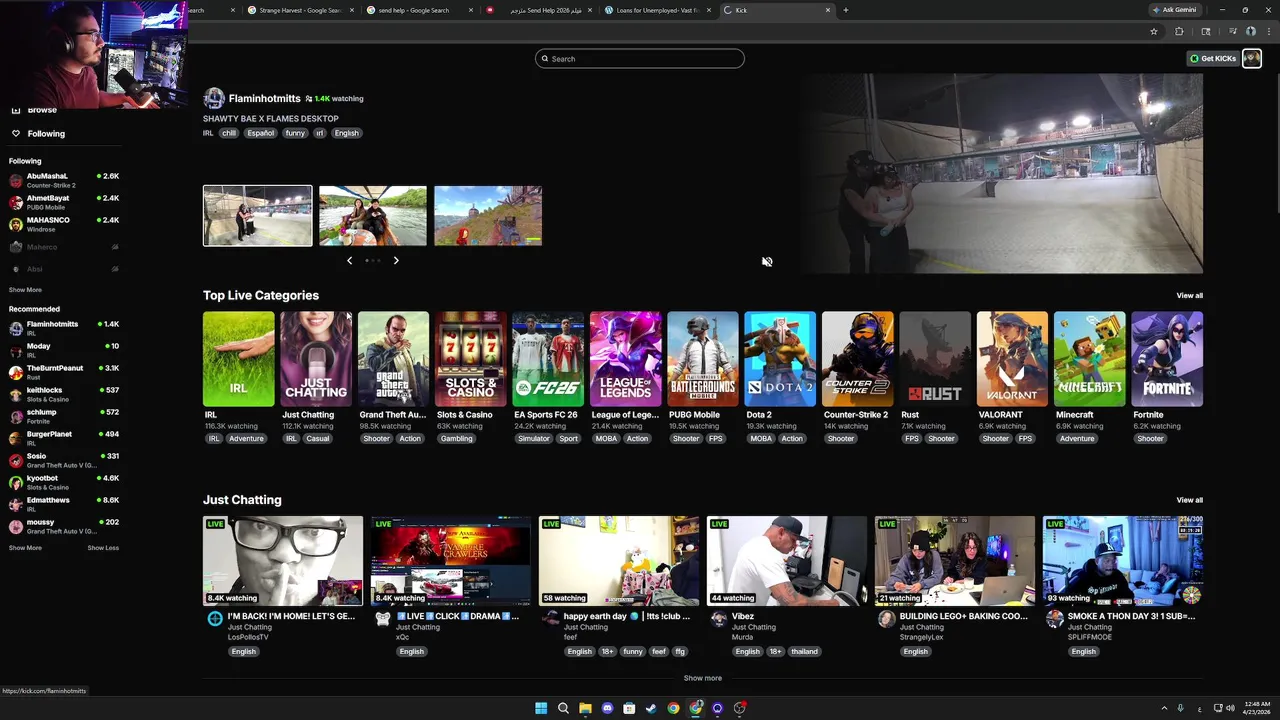Click the thailand tag on Murda's stream
The height and width of the screenshot is (720, 1280).
(804, 652)
